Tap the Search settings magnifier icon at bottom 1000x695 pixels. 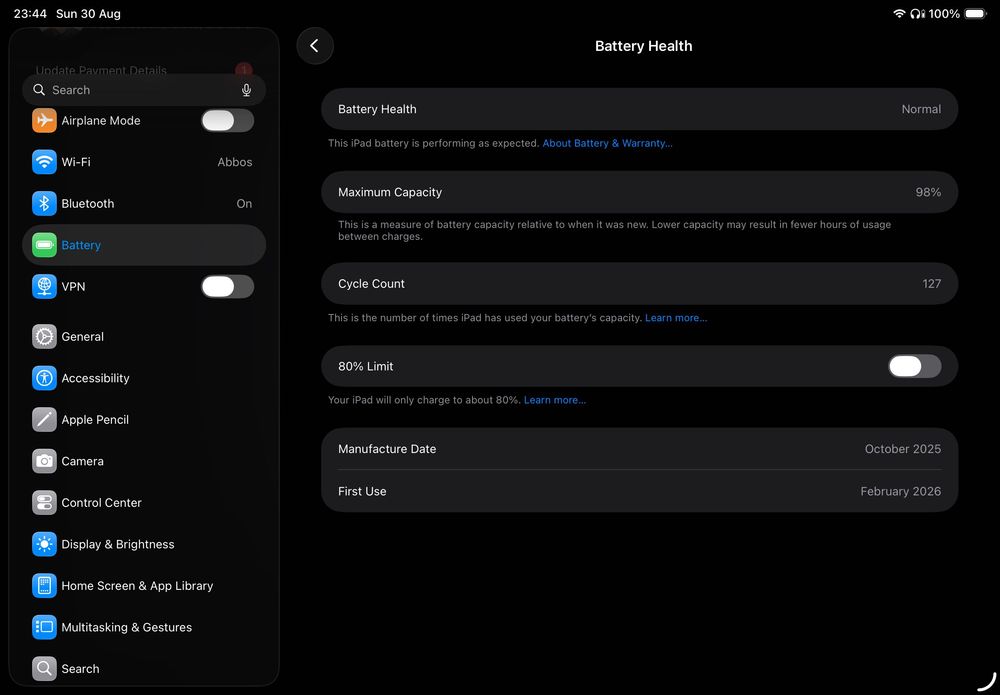click(x=44, y=668)
